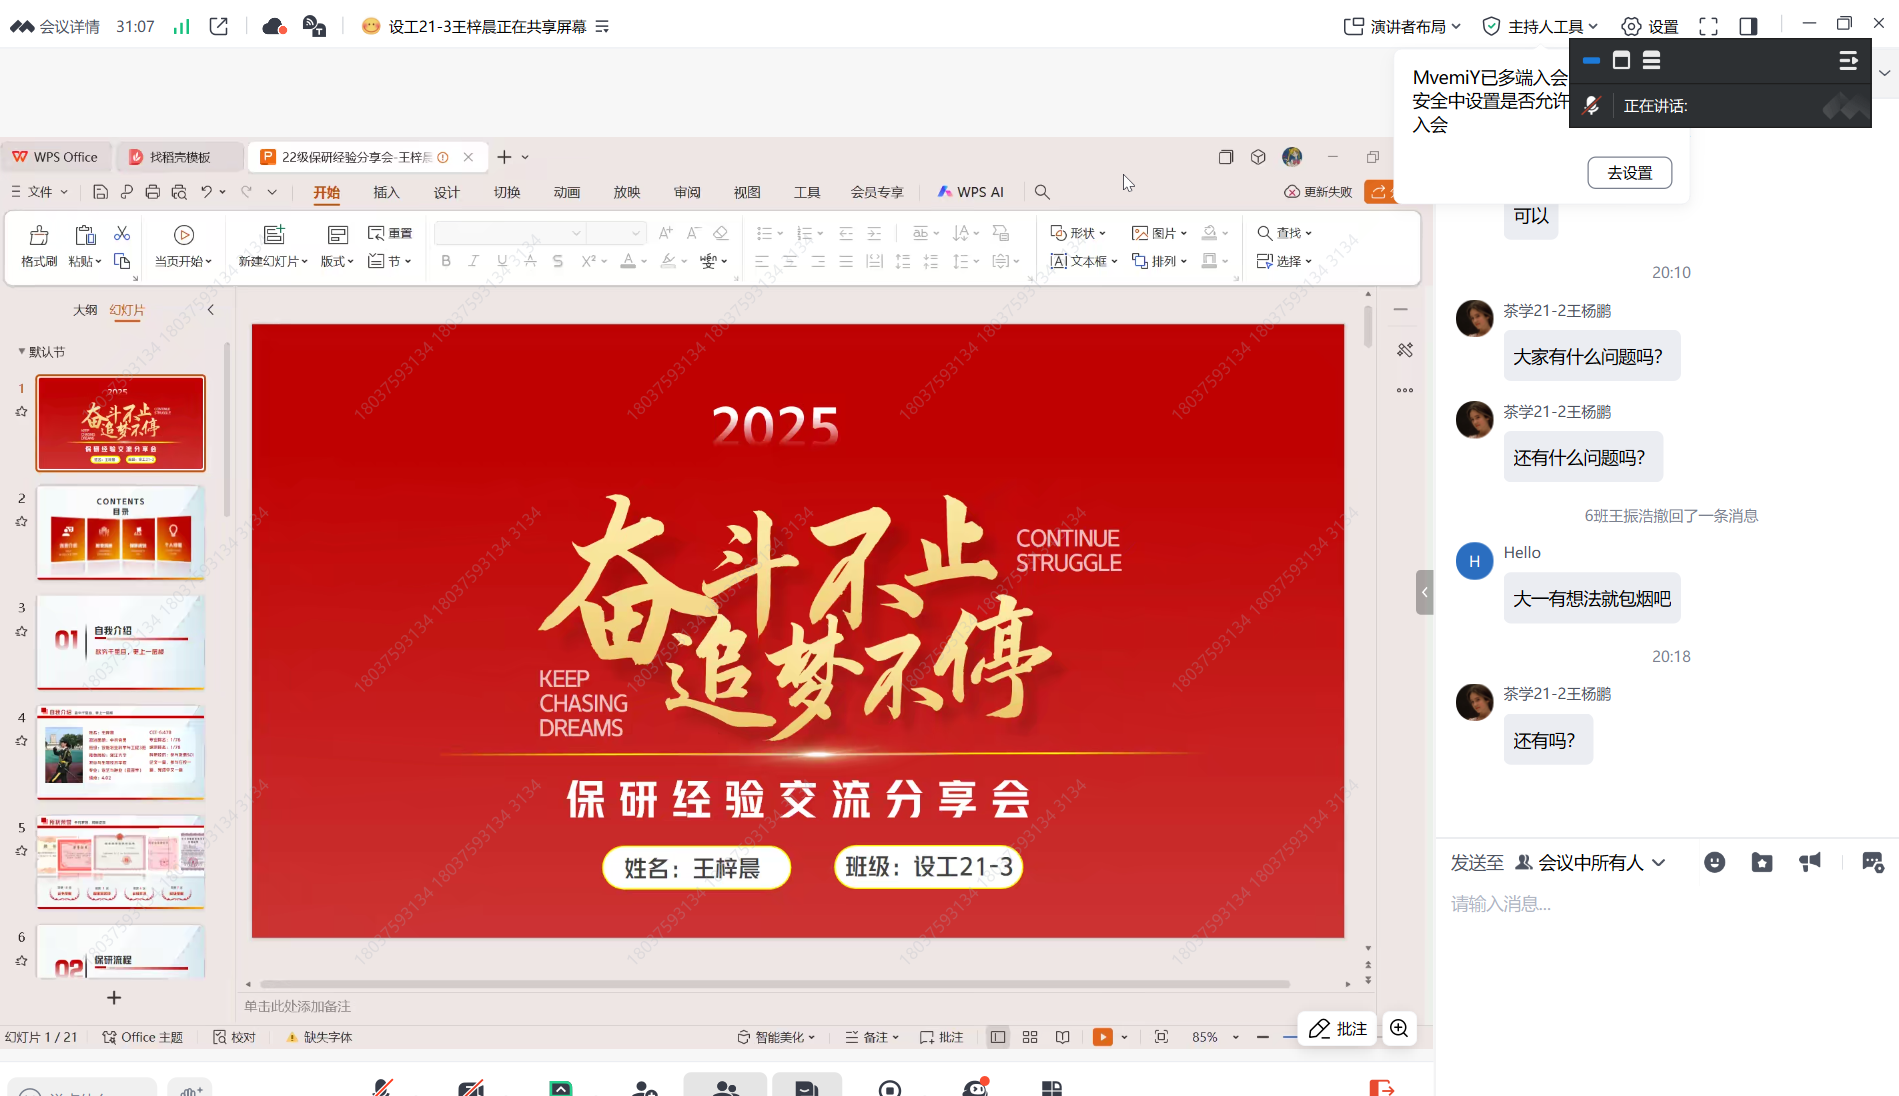Open the recipient dropdown 会议中所有人
The height and width of the screenshot is (1096, 1899).
tap(1590, 862)
